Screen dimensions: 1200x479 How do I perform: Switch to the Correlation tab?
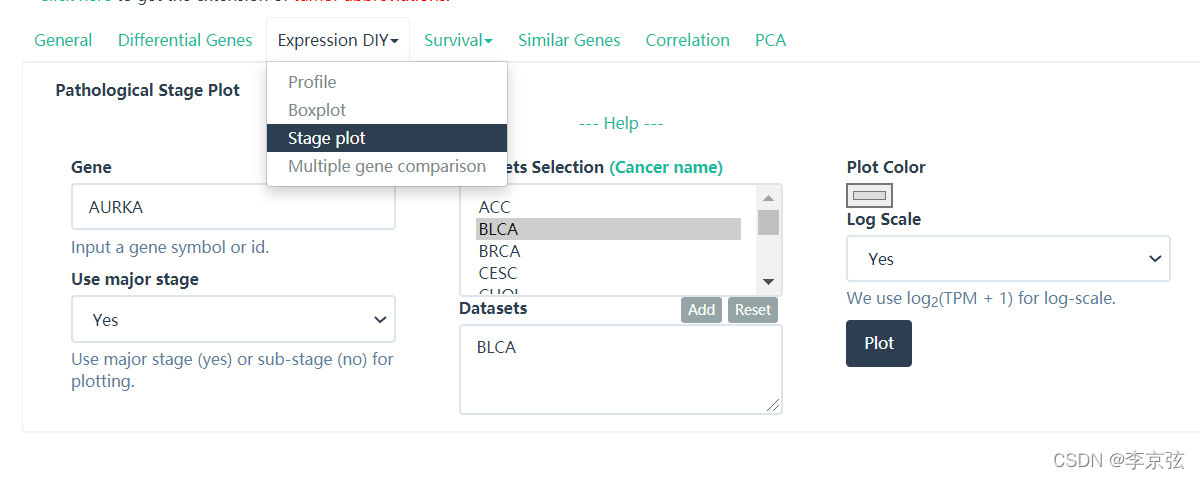(x=688, y=41)
